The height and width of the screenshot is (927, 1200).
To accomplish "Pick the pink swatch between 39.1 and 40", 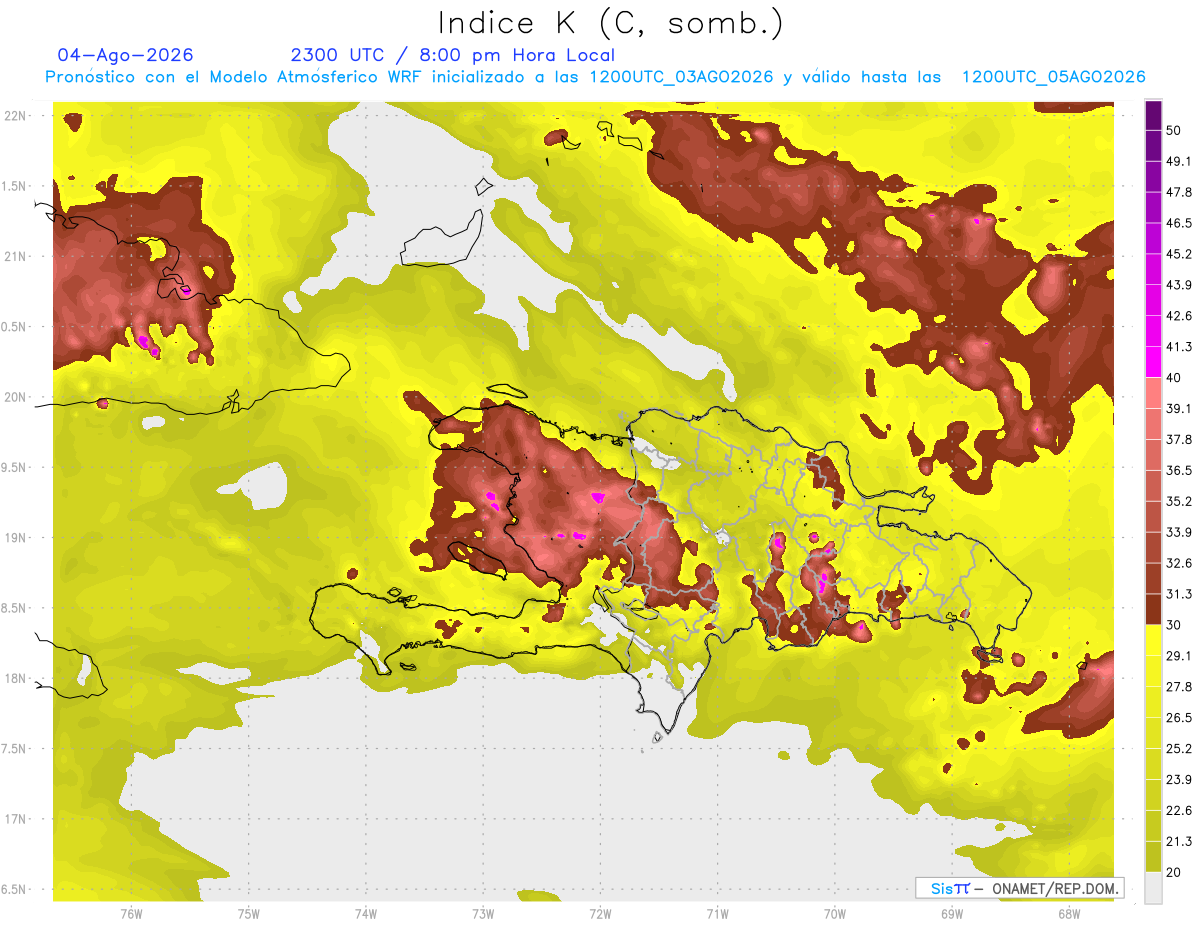I will coord(1153,393).
